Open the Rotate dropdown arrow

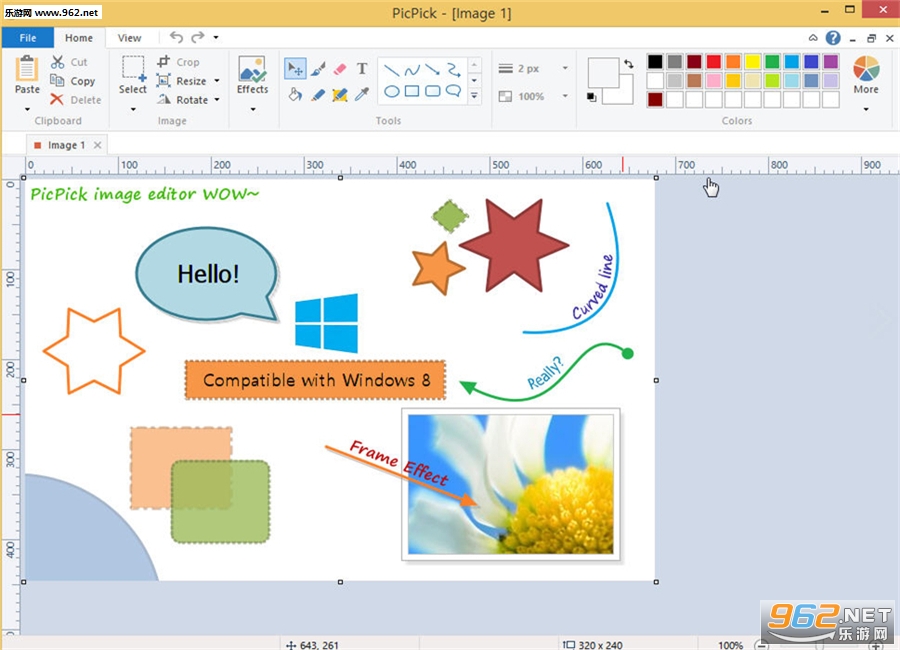tap(217, 100)
